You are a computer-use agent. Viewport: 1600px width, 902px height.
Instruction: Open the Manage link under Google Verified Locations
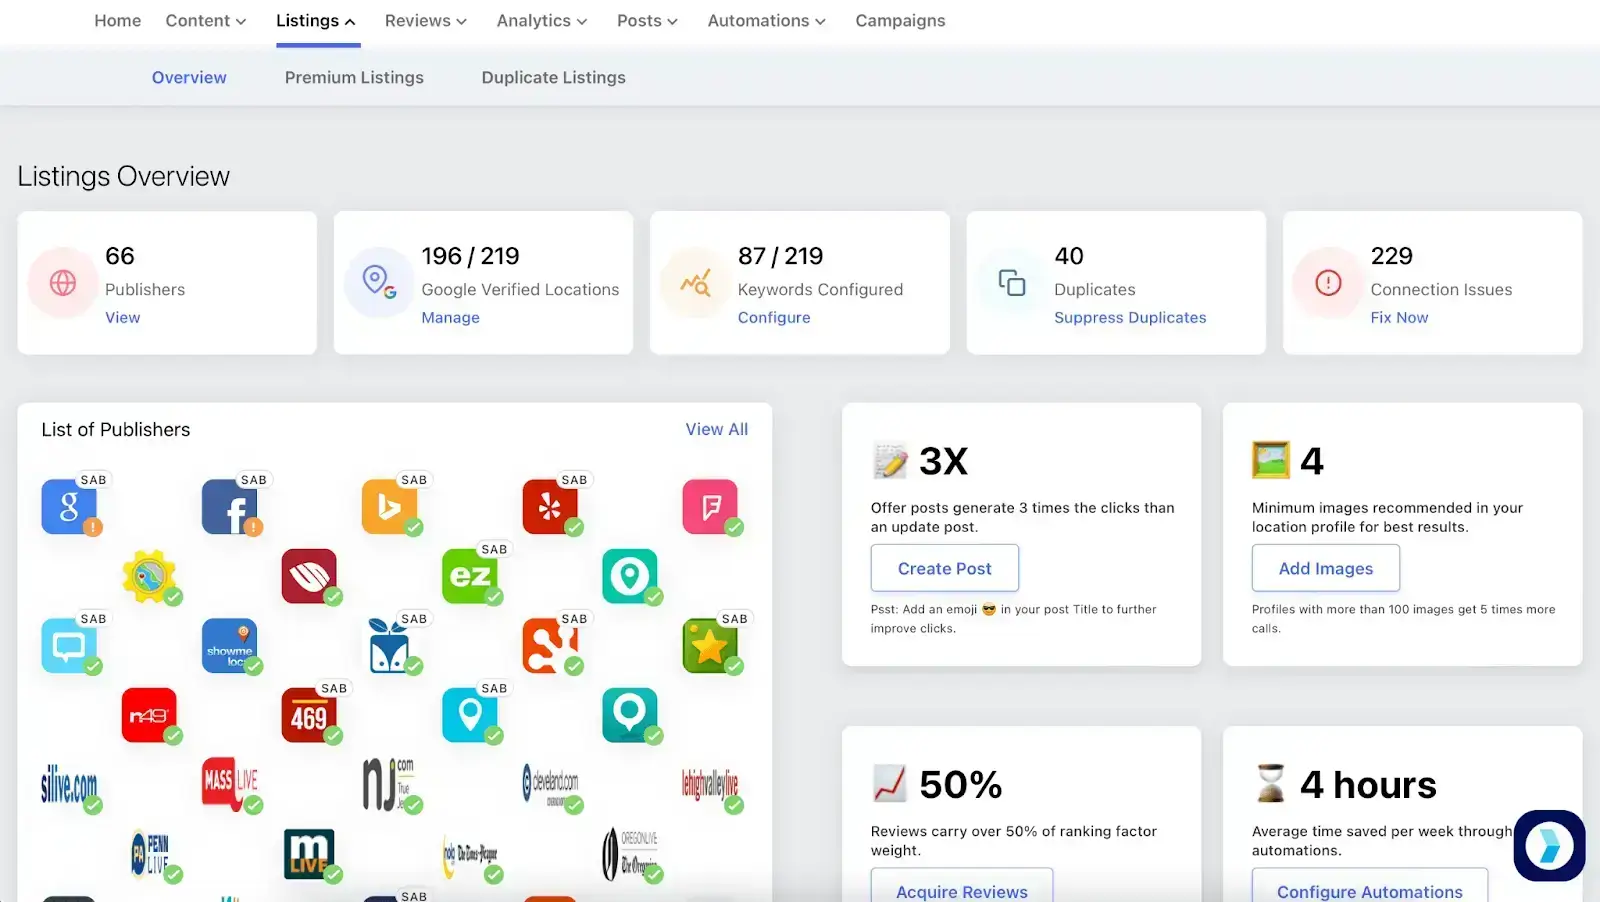coord(450,318)
